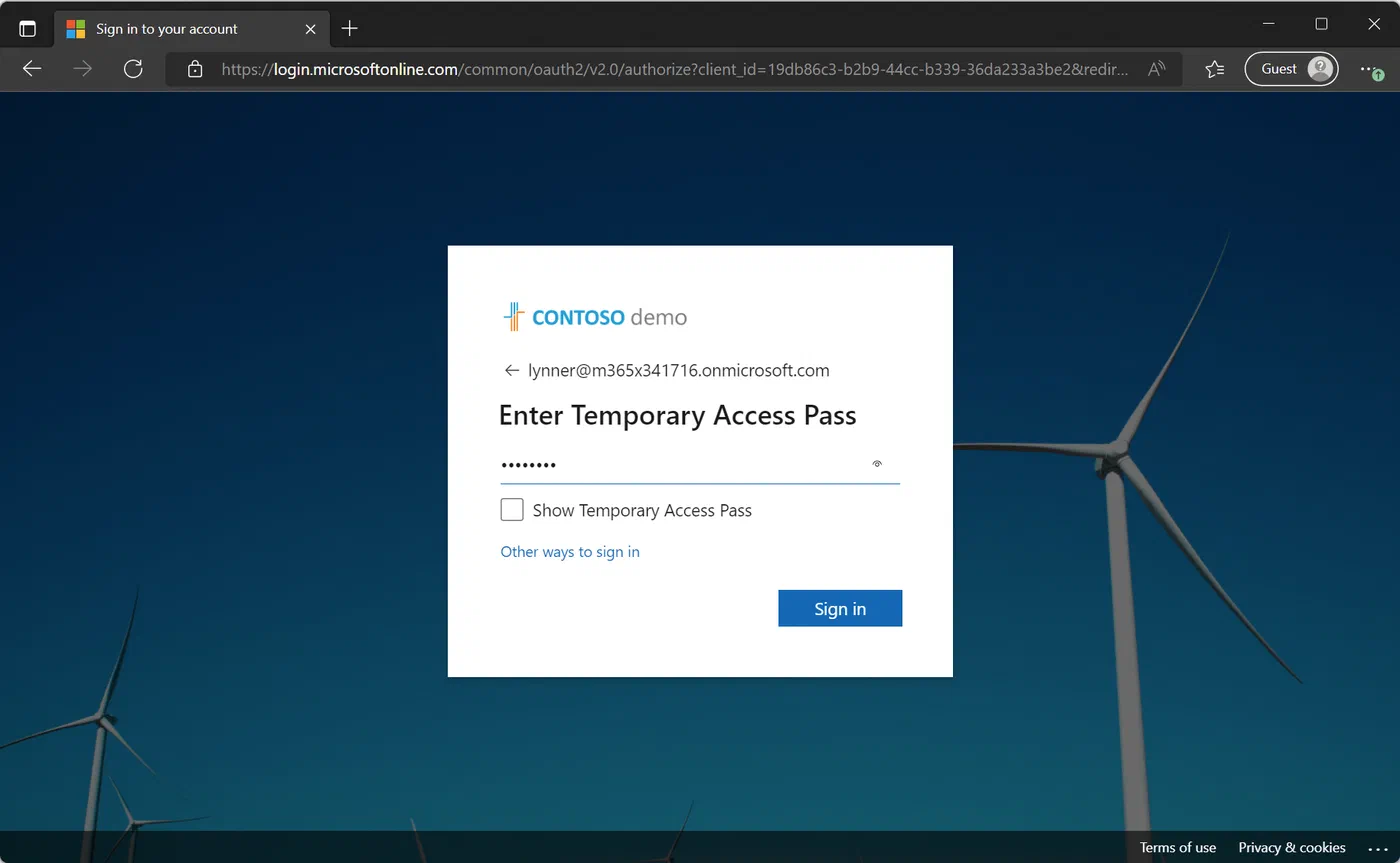Image resolution: width=1400 pixels, height=863 pixels.
Task: Open the Privacy & cookies link
Action: coord(1292,848)
